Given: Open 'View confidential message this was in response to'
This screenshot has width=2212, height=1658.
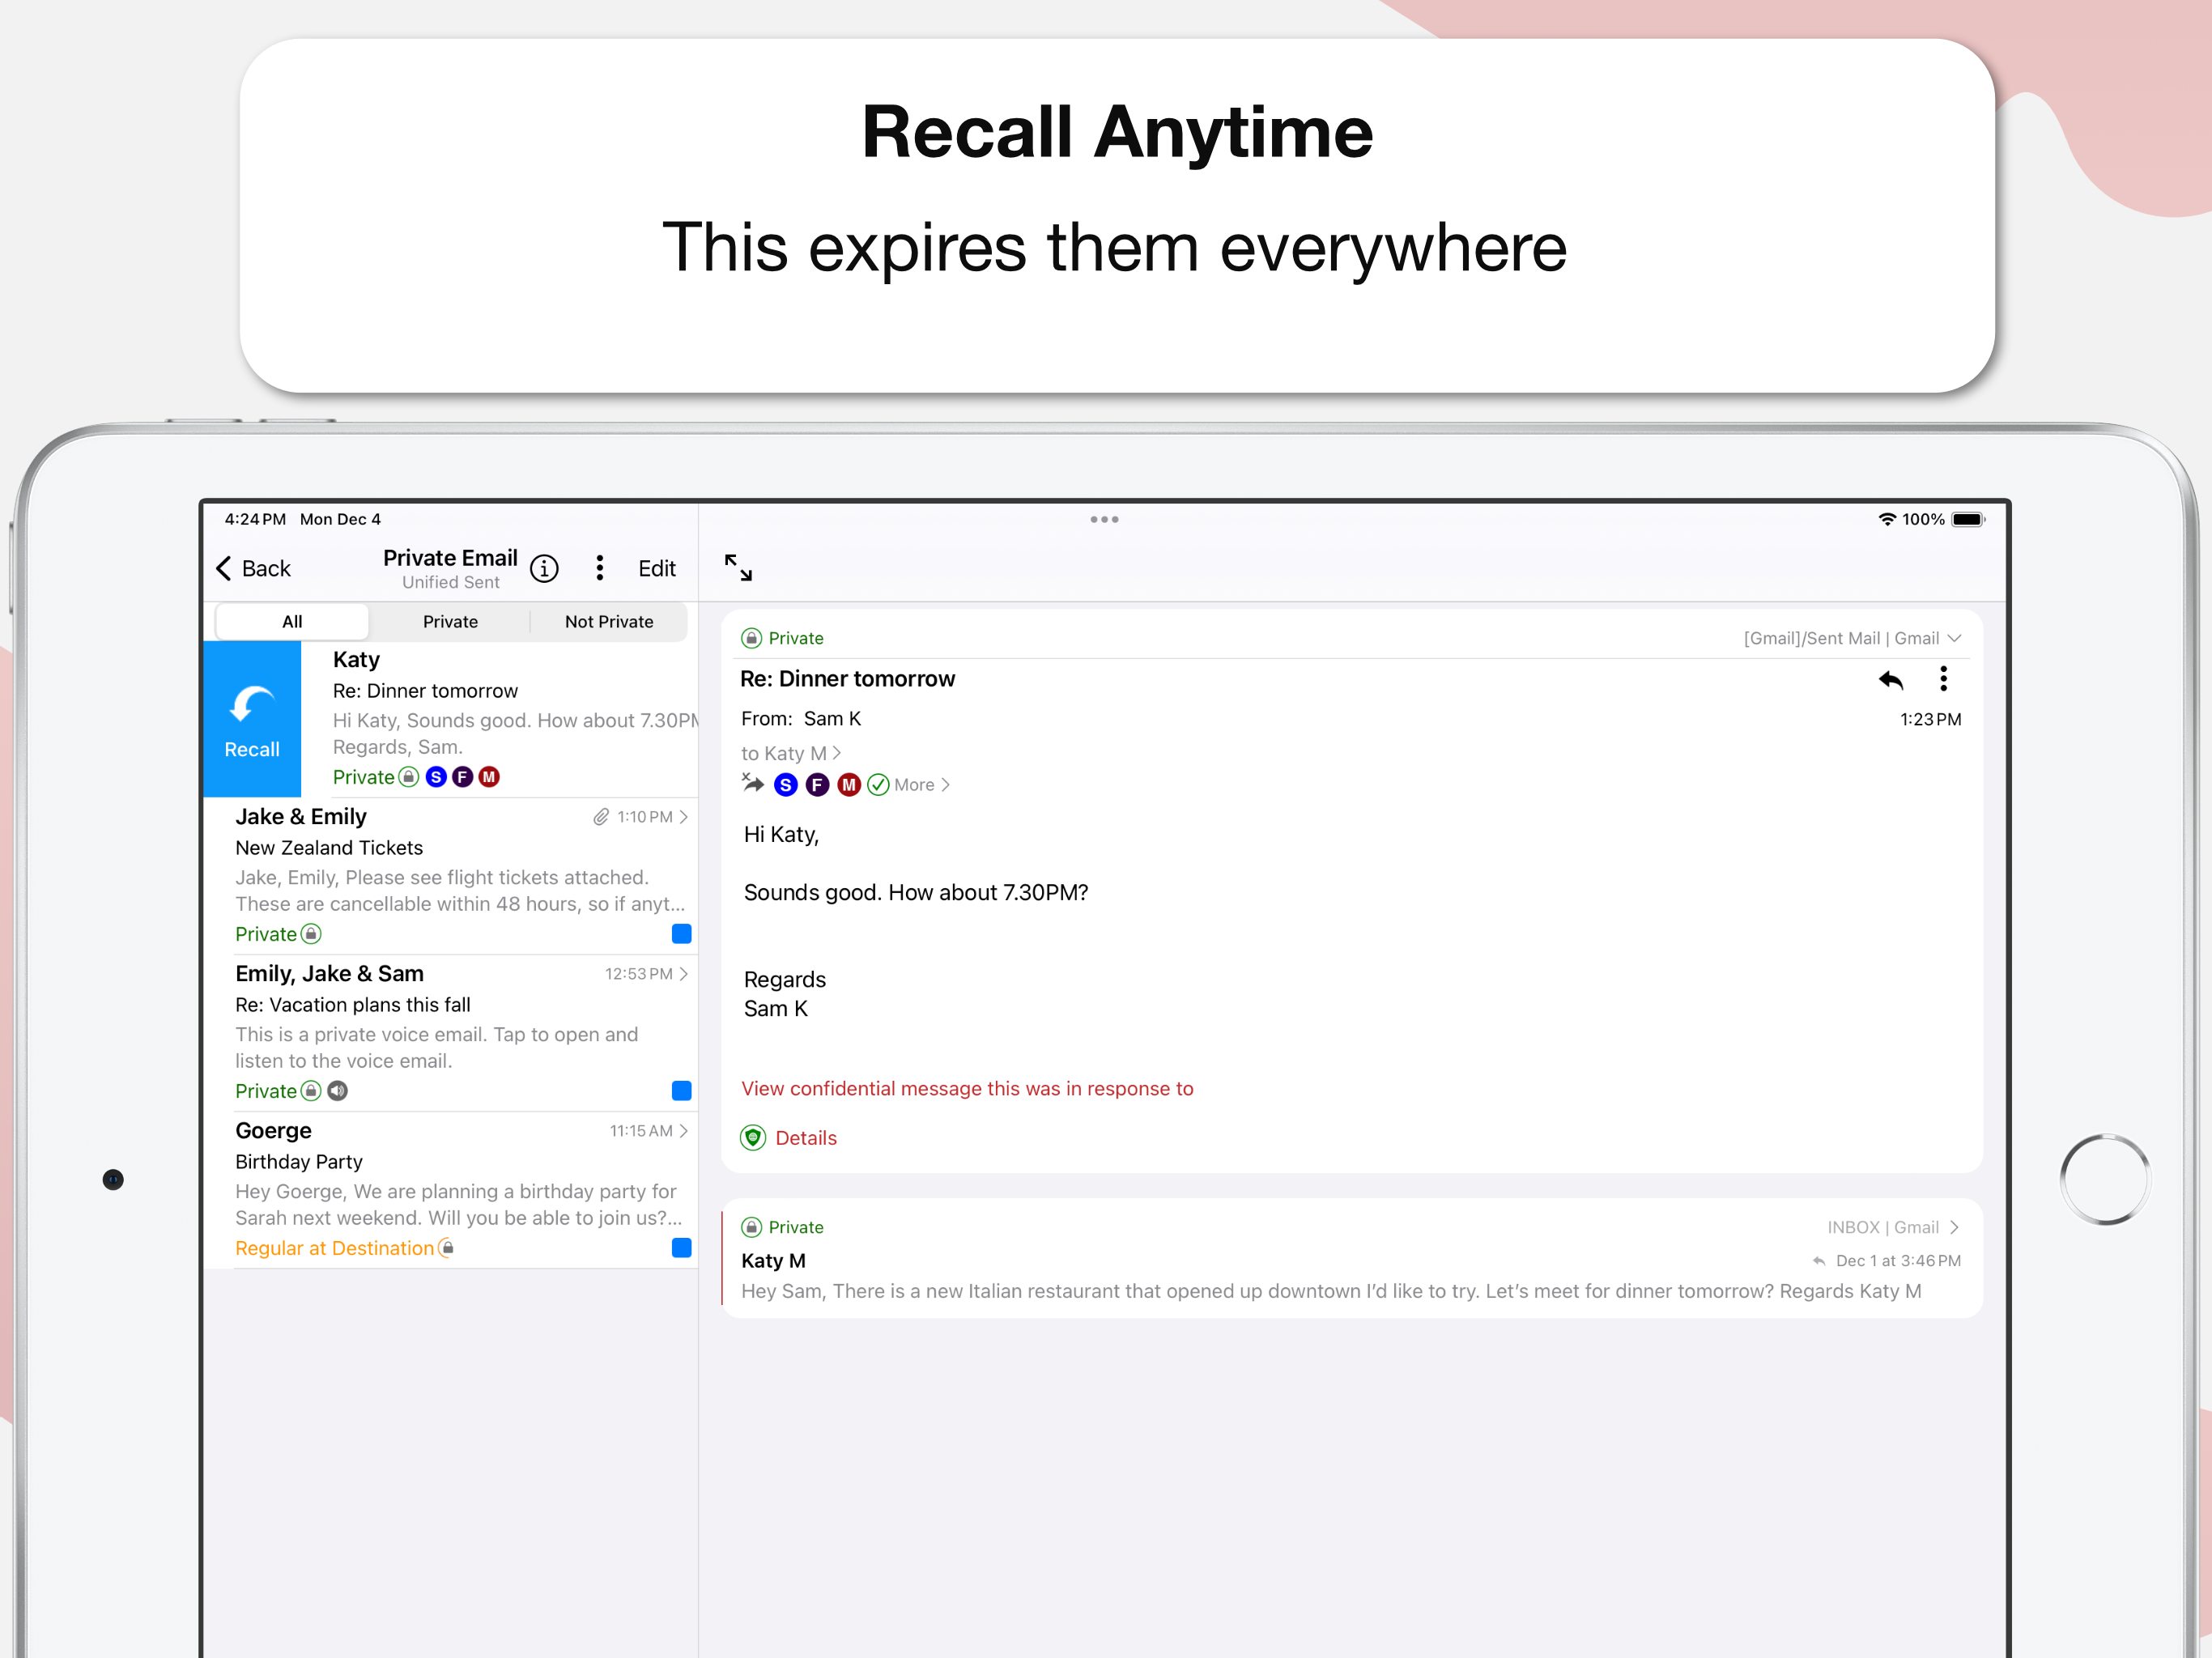Looking at the screenshot, I should 967,1088.
